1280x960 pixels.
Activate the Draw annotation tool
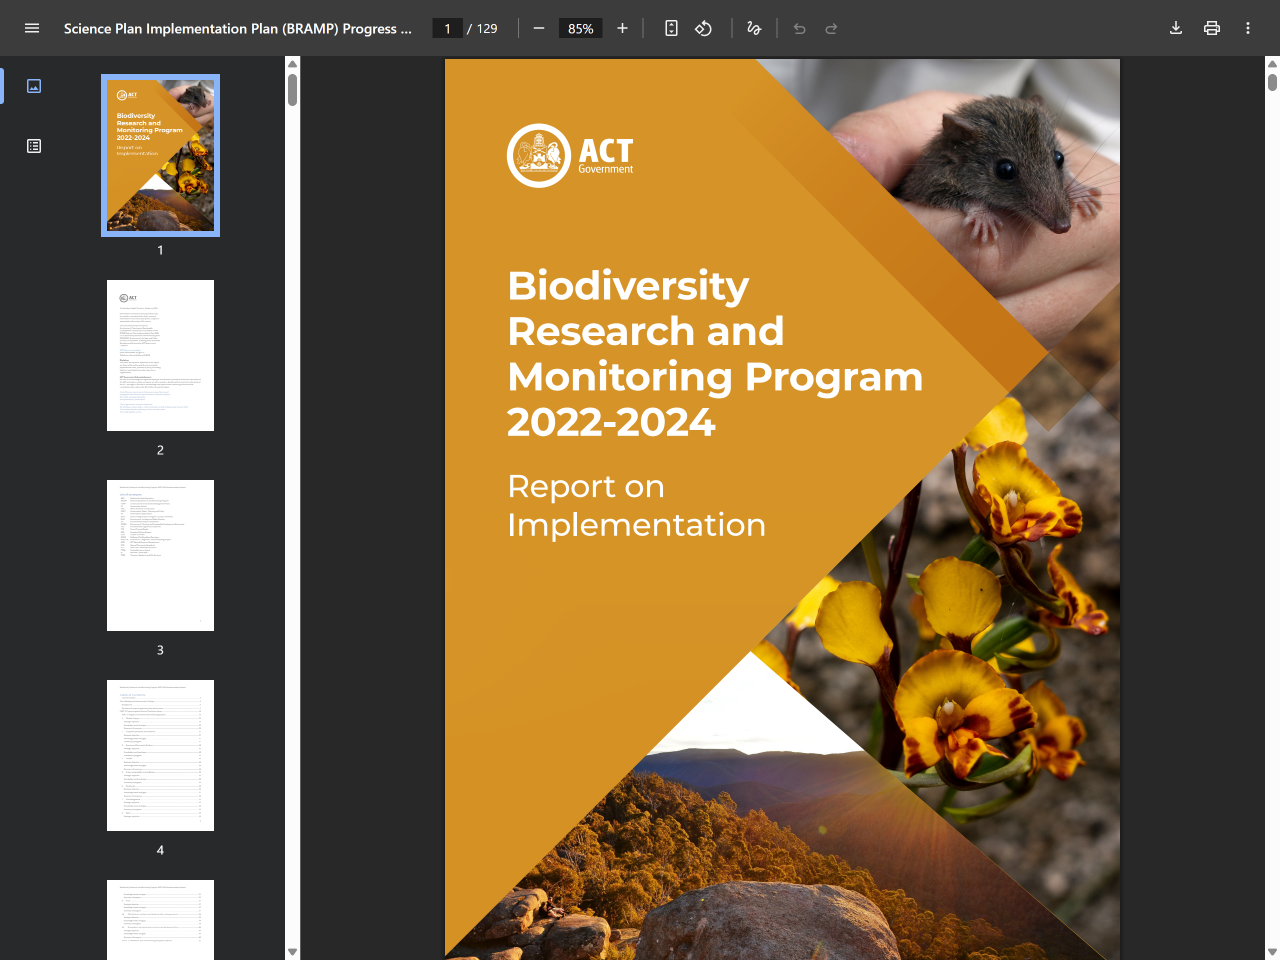[x=754, y=28]
